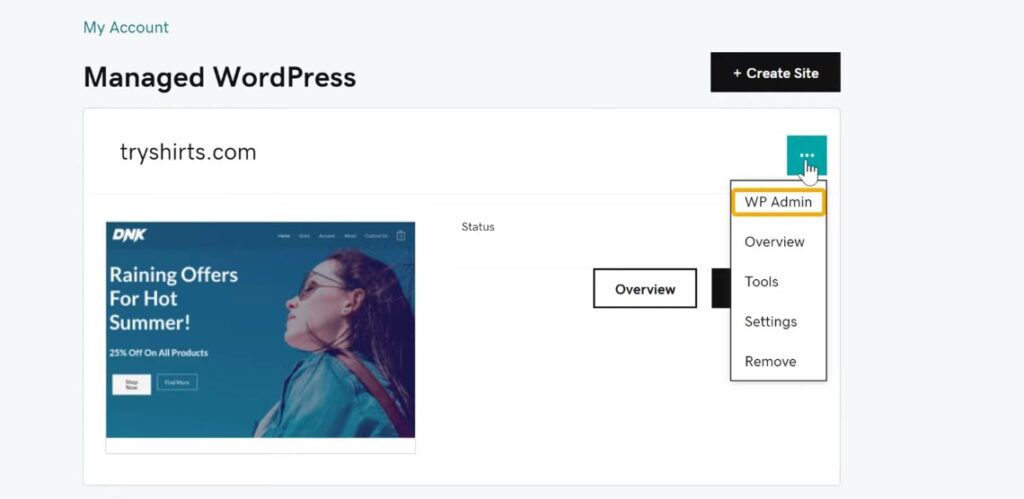The width and height of the screenshot is (1024, 499).
Task: Click Shop Now in the site preview
Action: (131, 383)
